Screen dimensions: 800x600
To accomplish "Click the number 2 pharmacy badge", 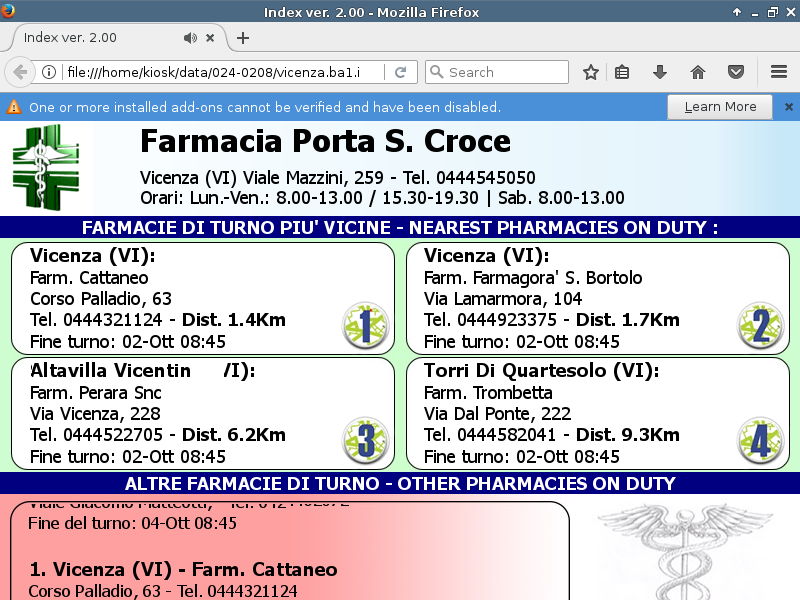I will [x=760, y=326].
